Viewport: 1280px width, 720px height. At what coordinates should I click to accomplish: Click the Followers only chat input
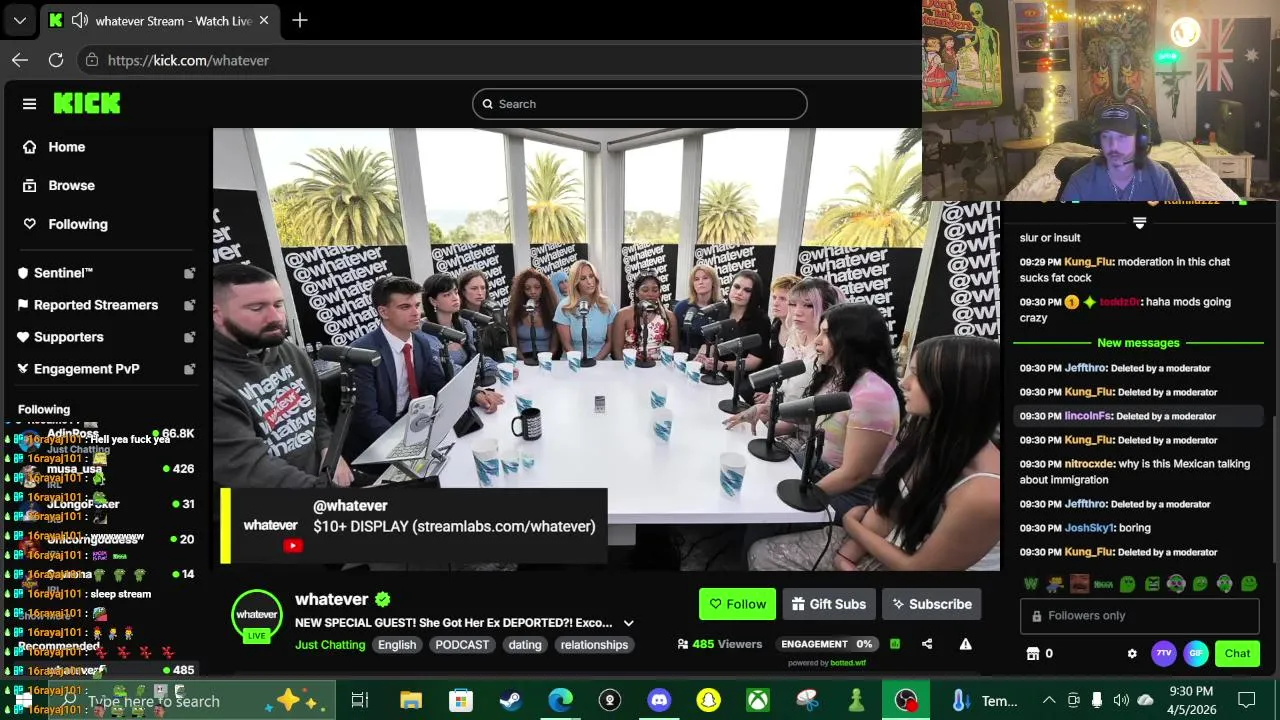pos(1139,616)
